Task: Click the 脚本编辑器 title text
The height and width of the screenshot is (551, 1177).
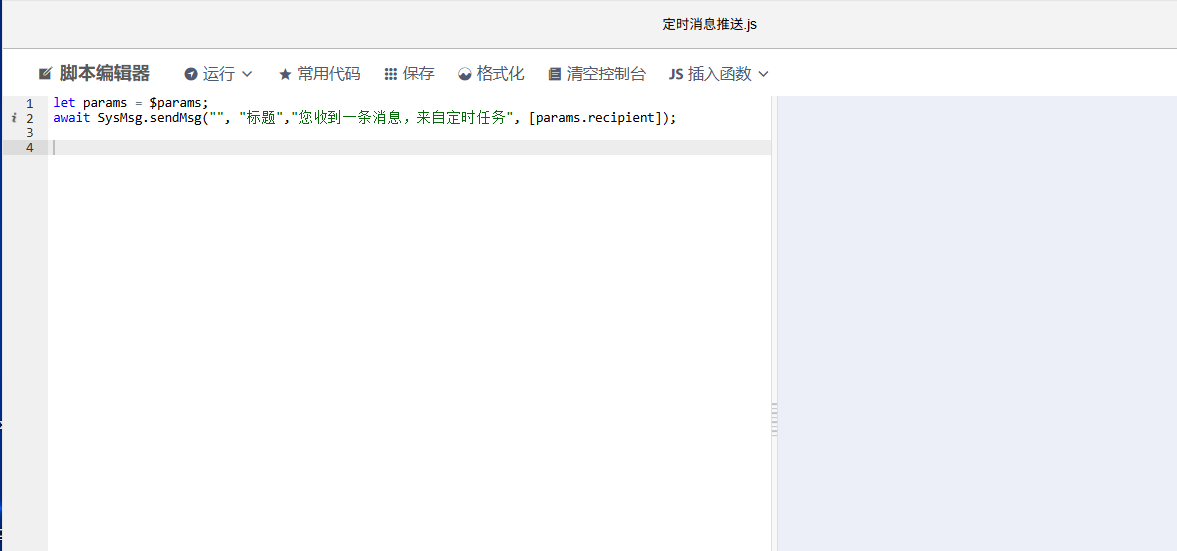Action: pyautogui.click(x=105, y=74)
